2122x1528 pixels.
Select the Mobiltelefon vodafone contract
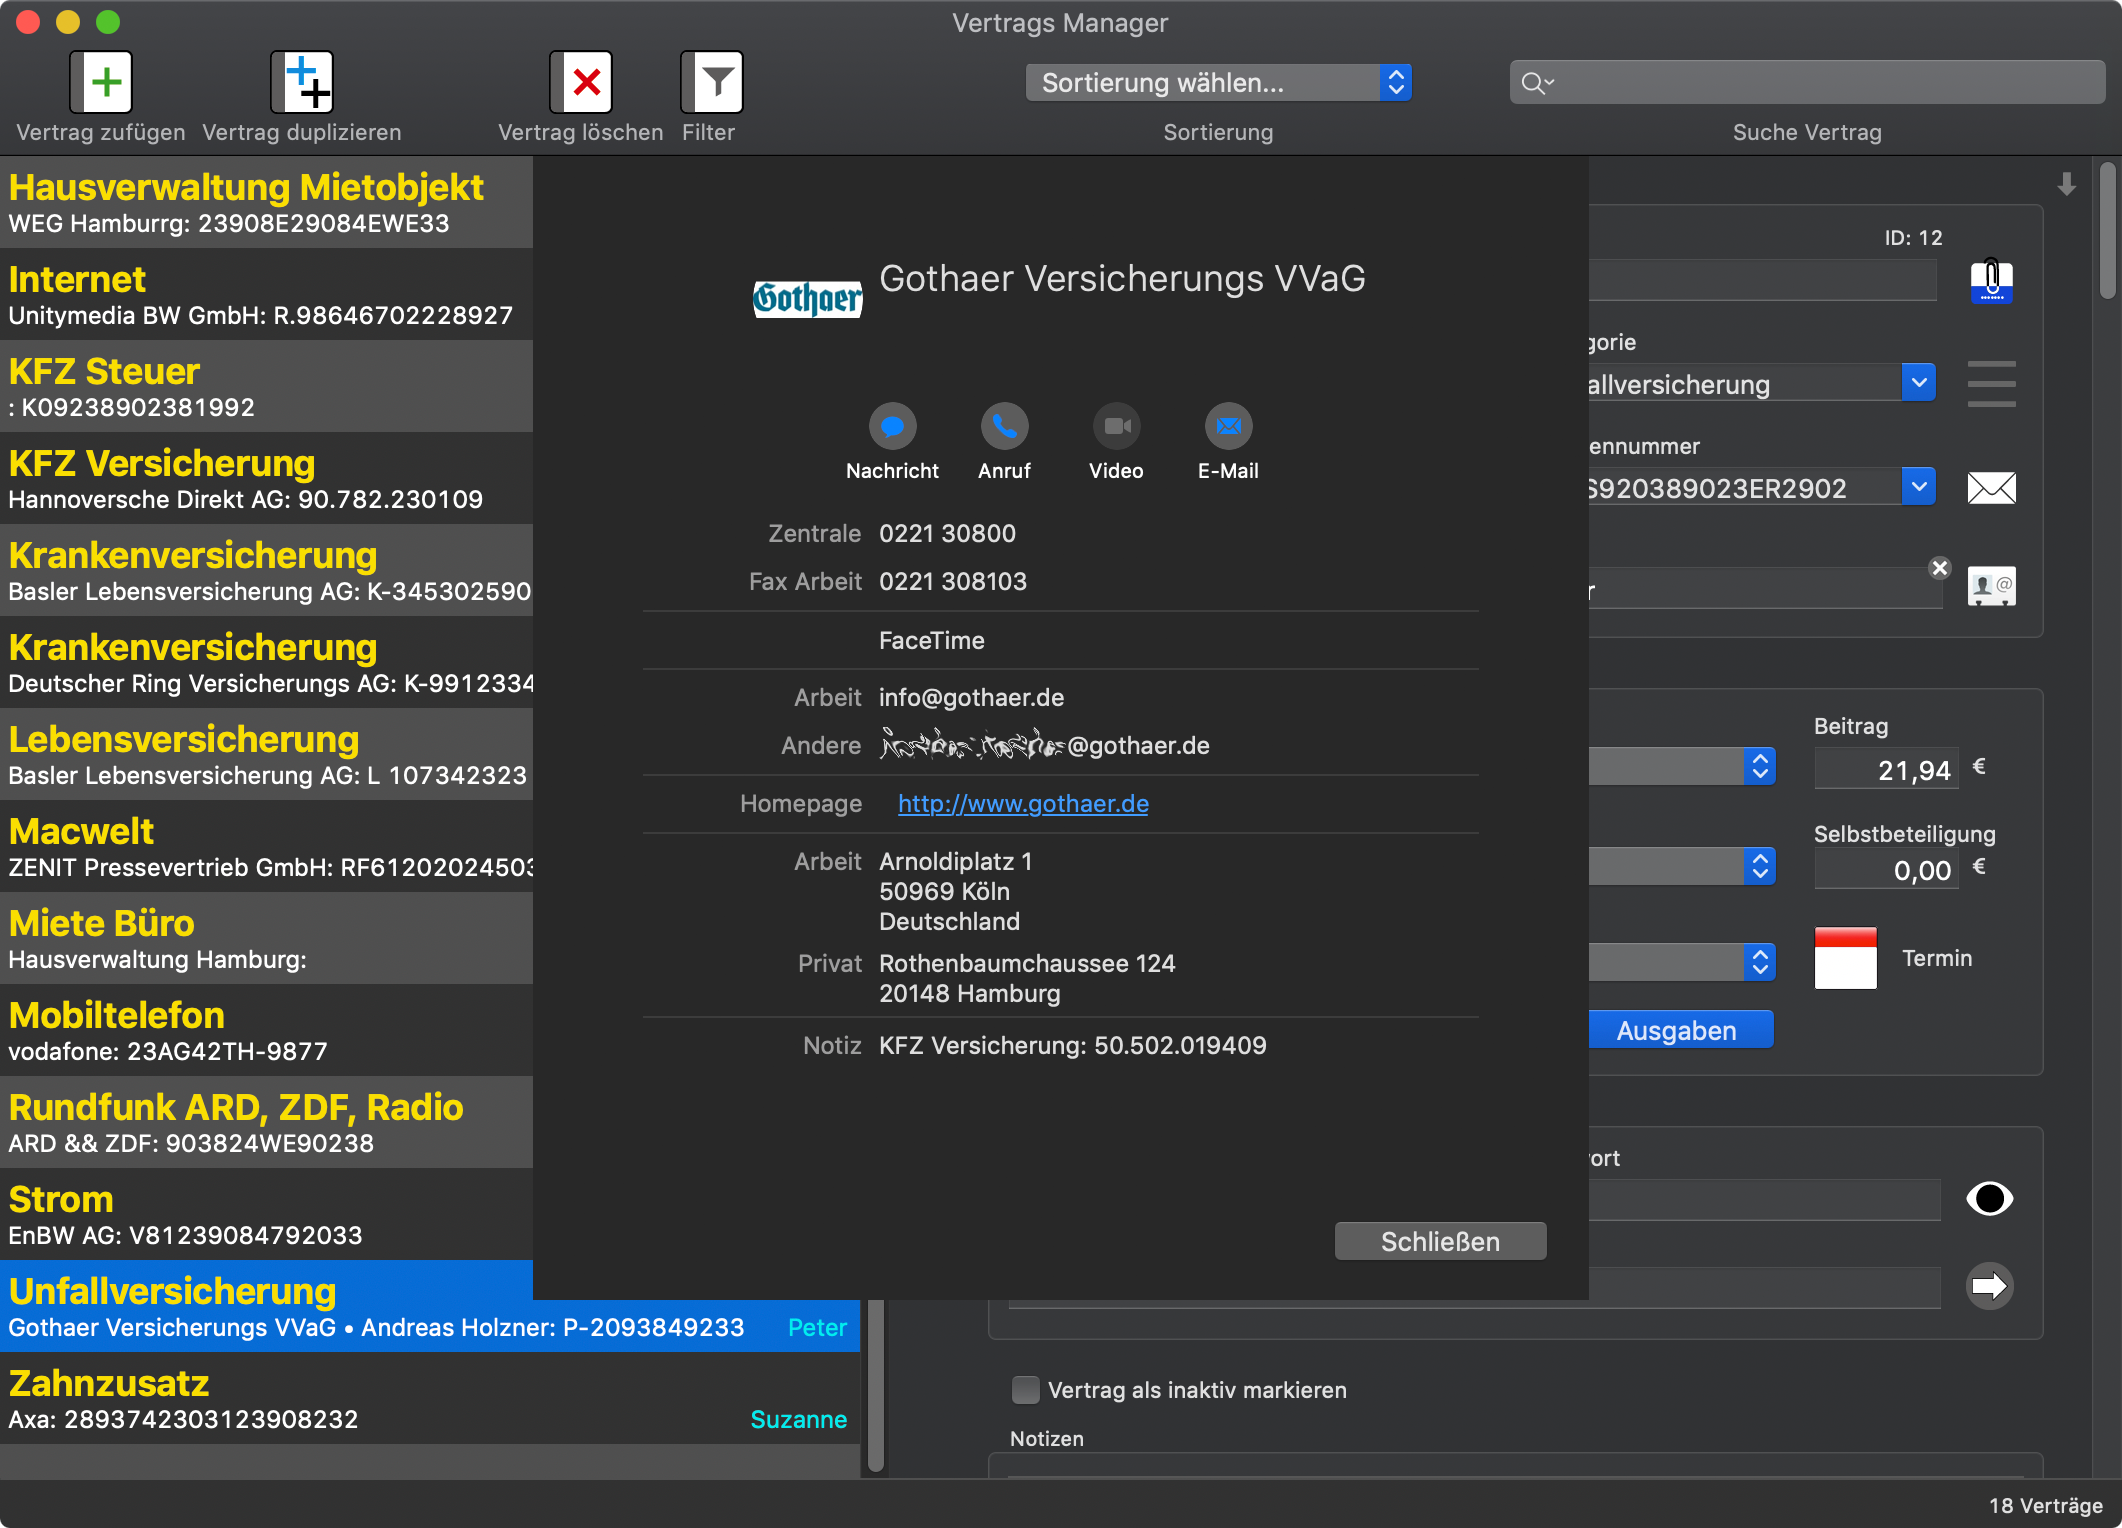click(x=266, y=1031)
